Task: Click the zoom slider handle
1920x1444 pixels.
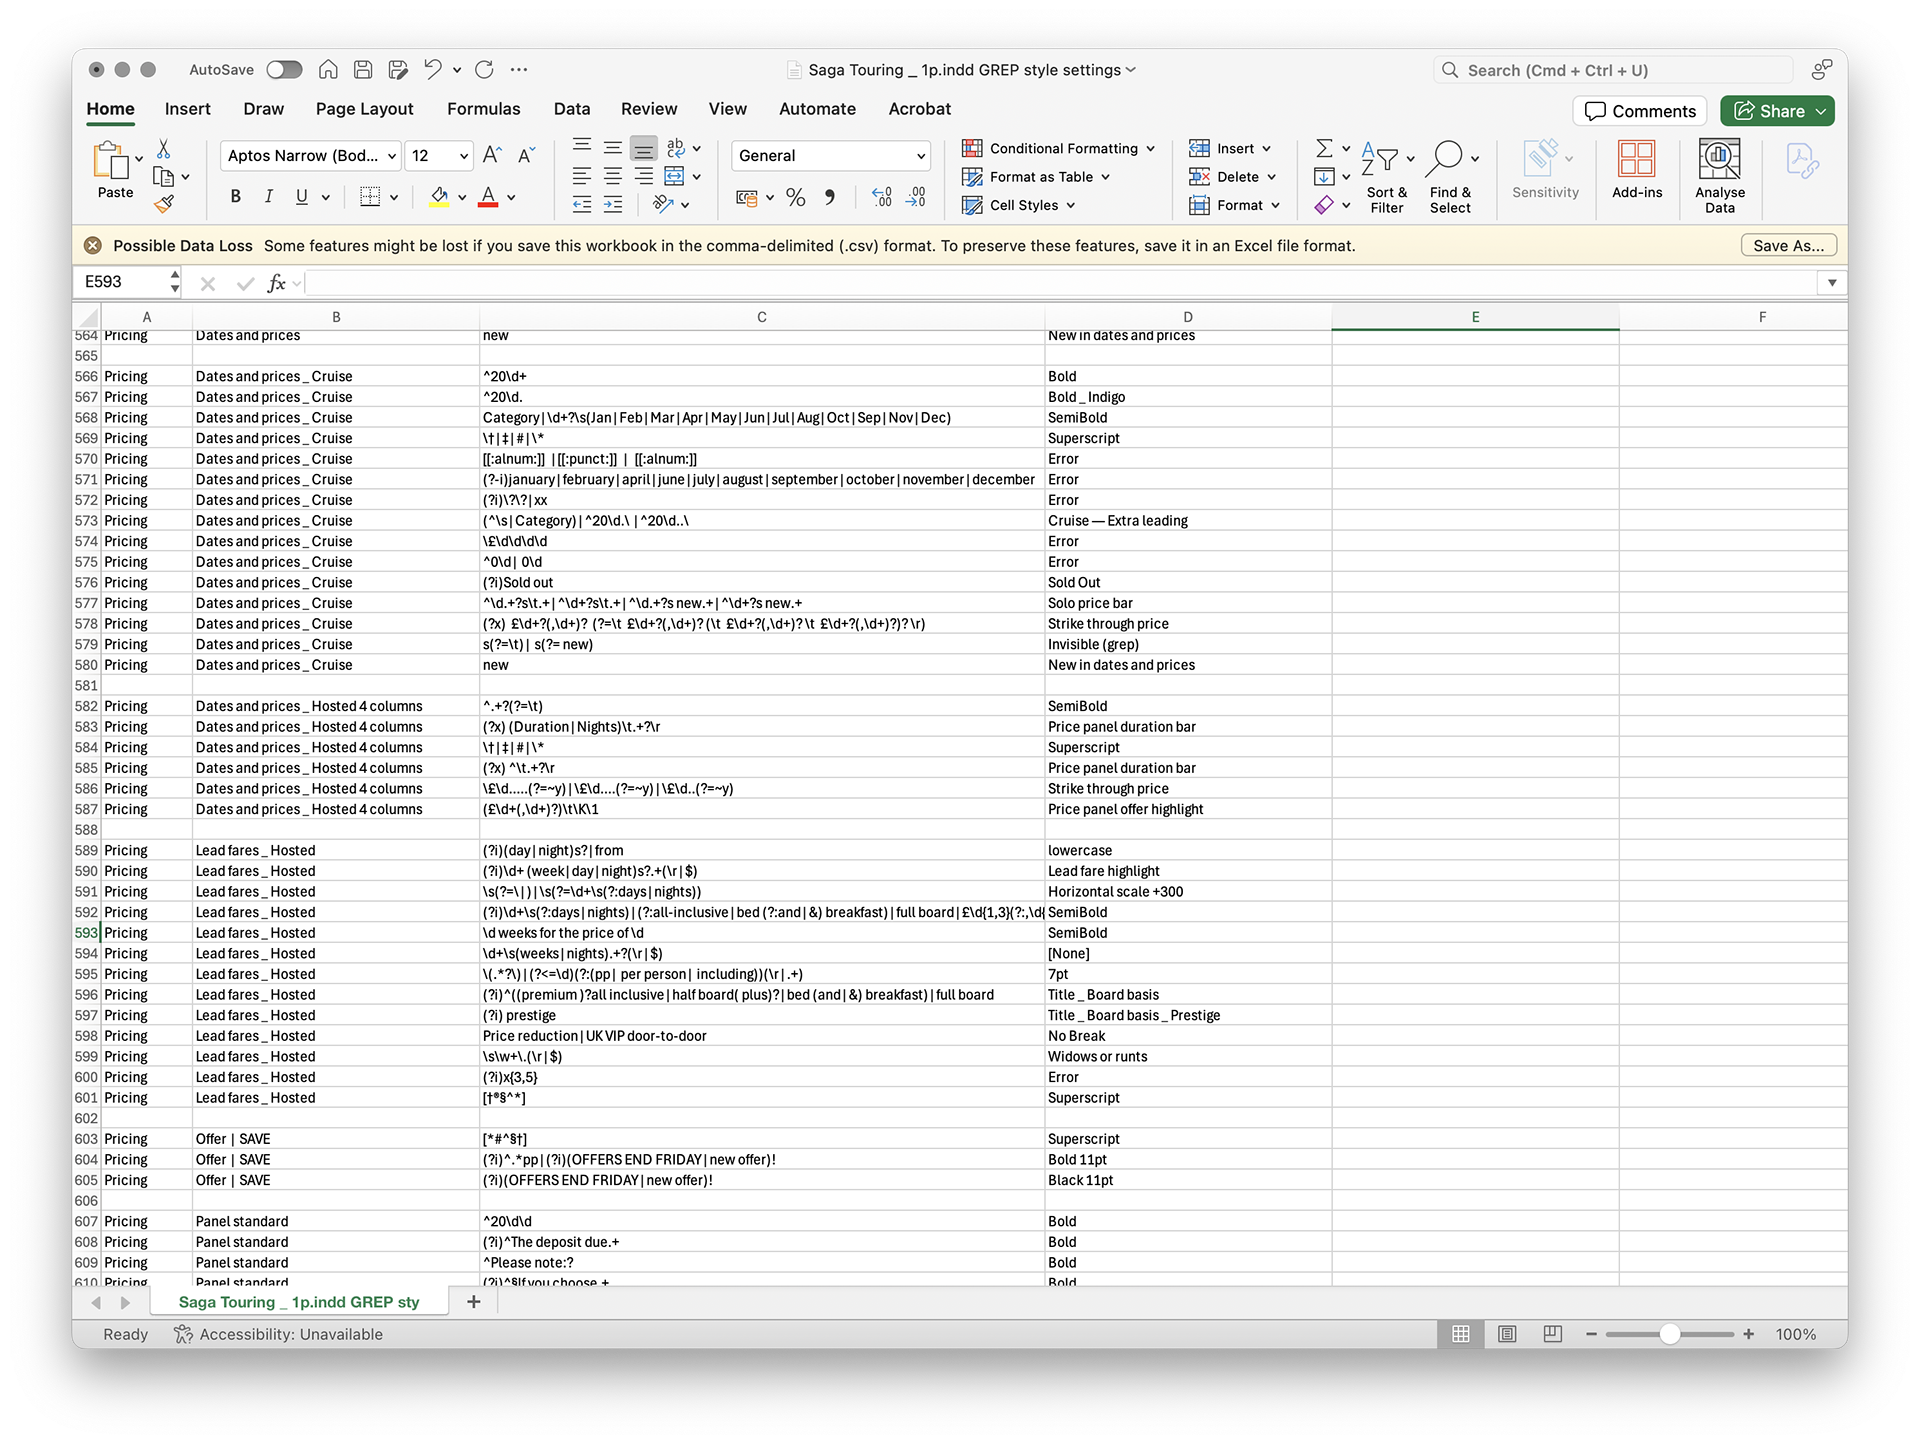Action: (x=1669, y=1334)
